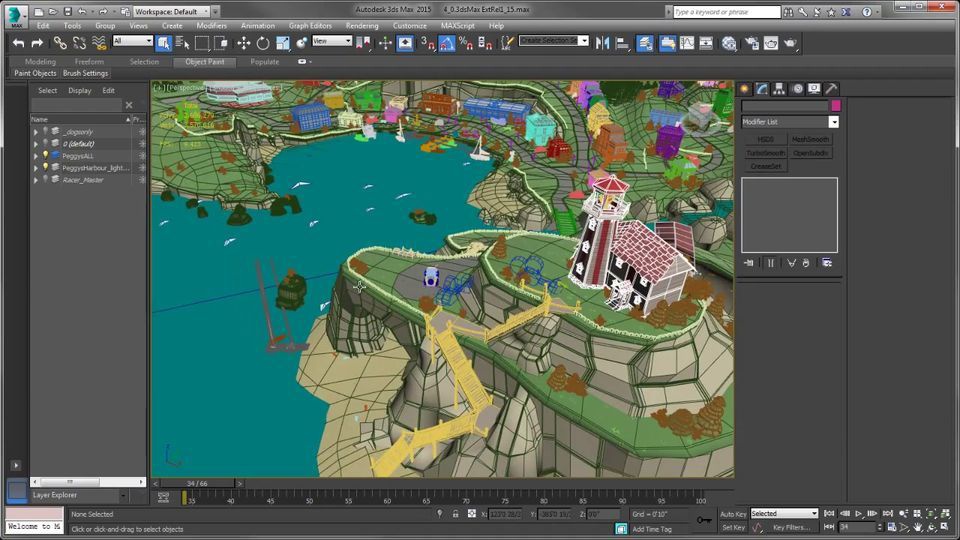The image size is (960, 540).
Task: Click Render Production teapot icon
Action: [x=790, y=43]
